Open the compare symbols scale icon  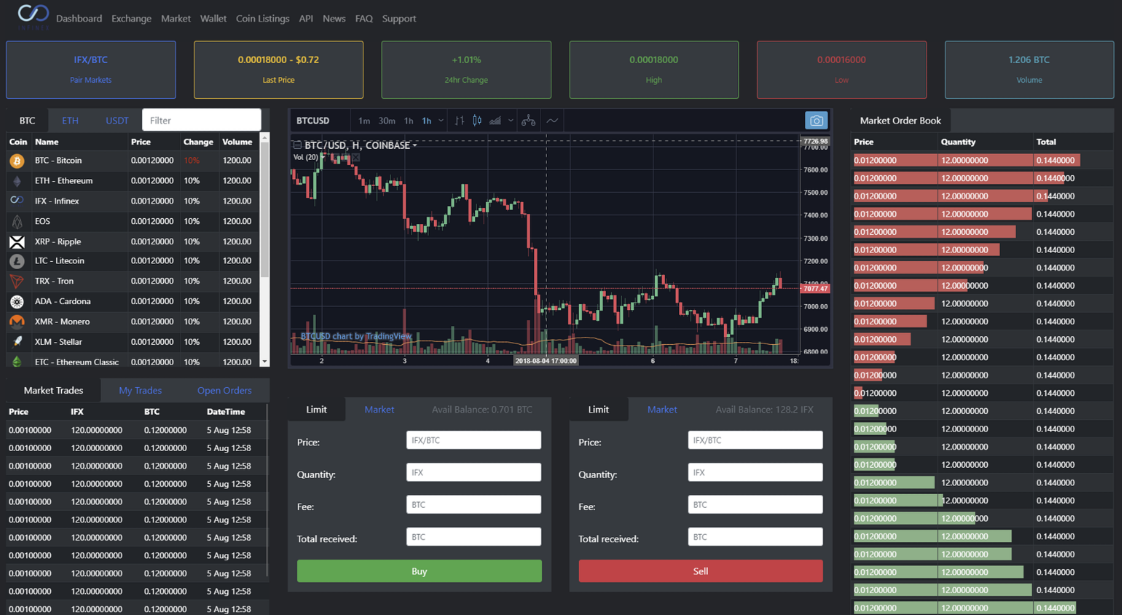point(528,120)
